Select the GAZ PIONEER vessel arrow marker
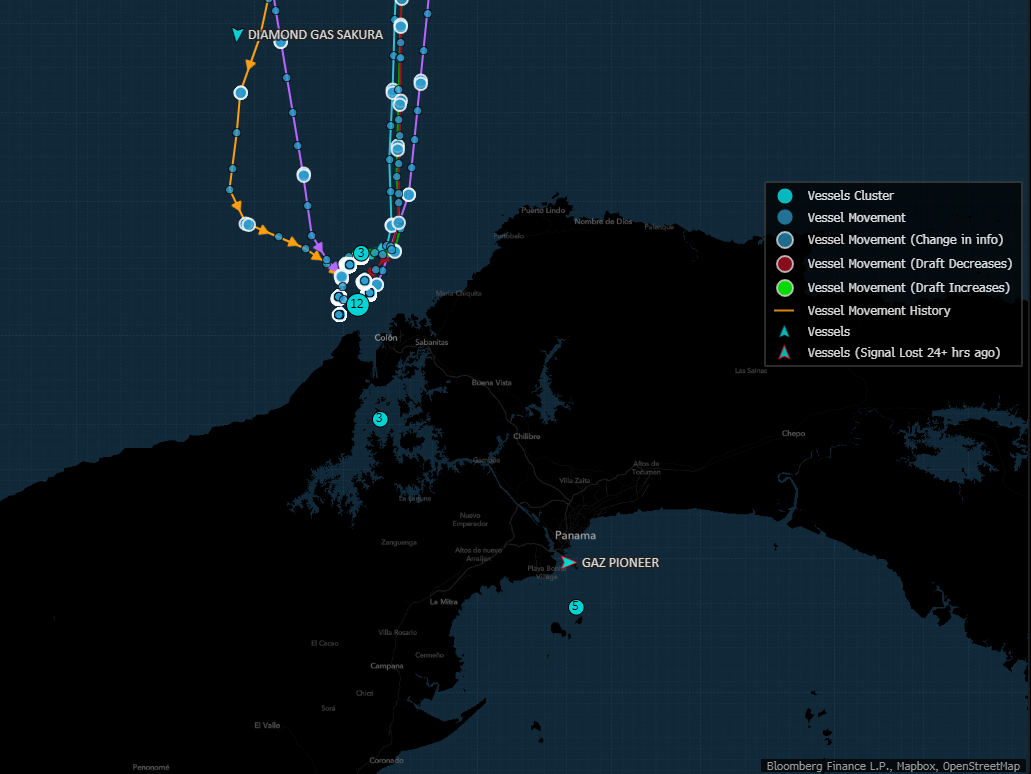Image resolution: width=1031 pixels, height=774 pixels. tap(568, 562)
